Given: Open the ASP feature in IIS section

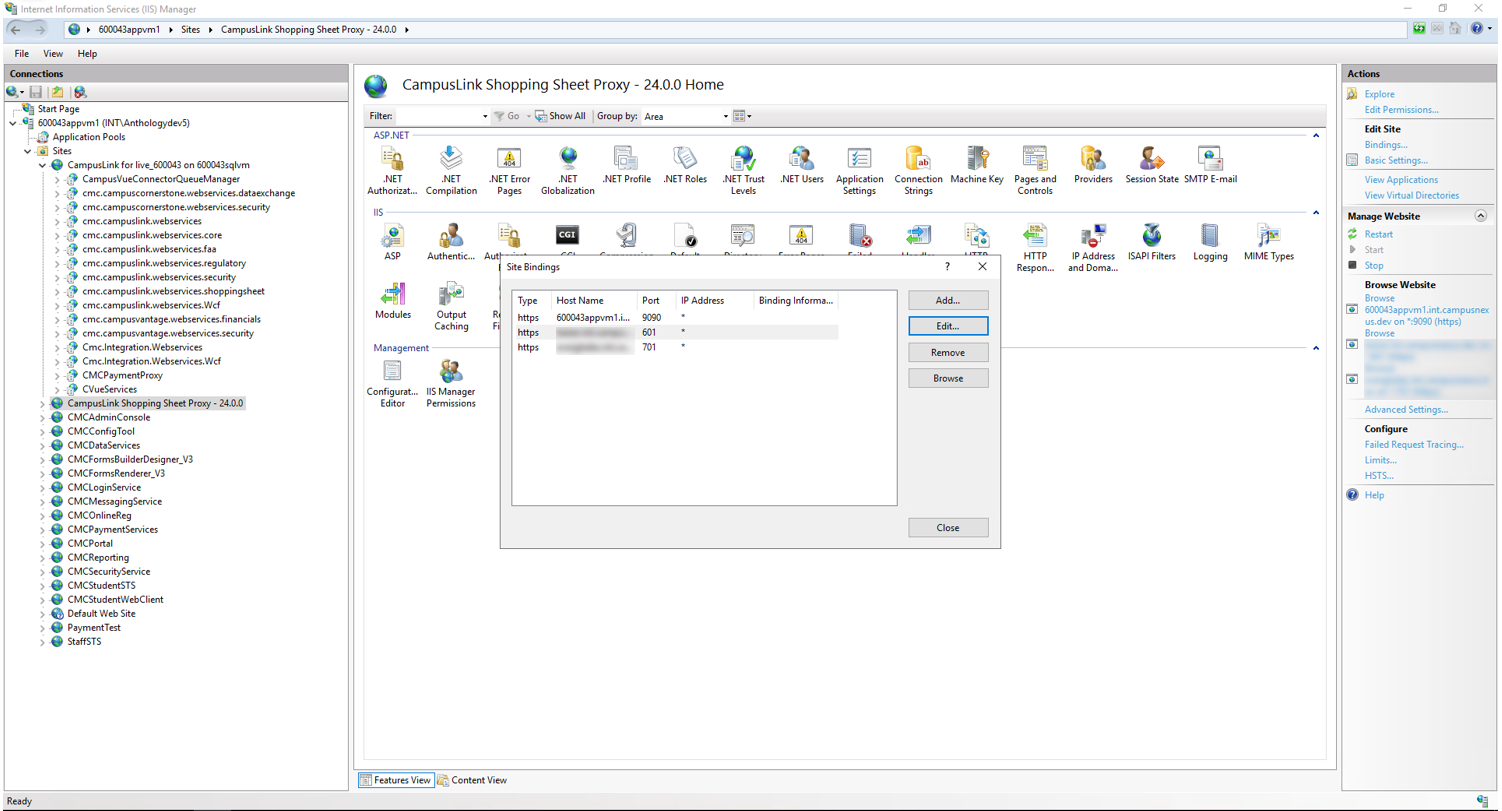Looking at the screenshot, I should [392, 242].
